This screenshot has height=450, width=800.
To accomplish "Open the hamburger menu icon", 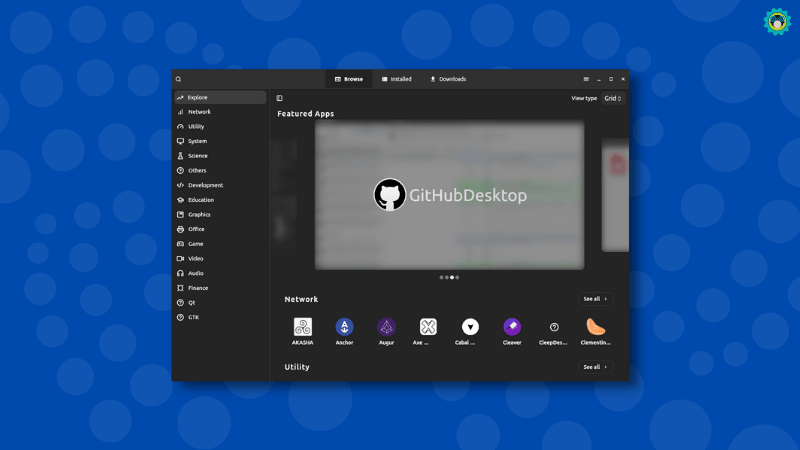I will click(586, 79).
